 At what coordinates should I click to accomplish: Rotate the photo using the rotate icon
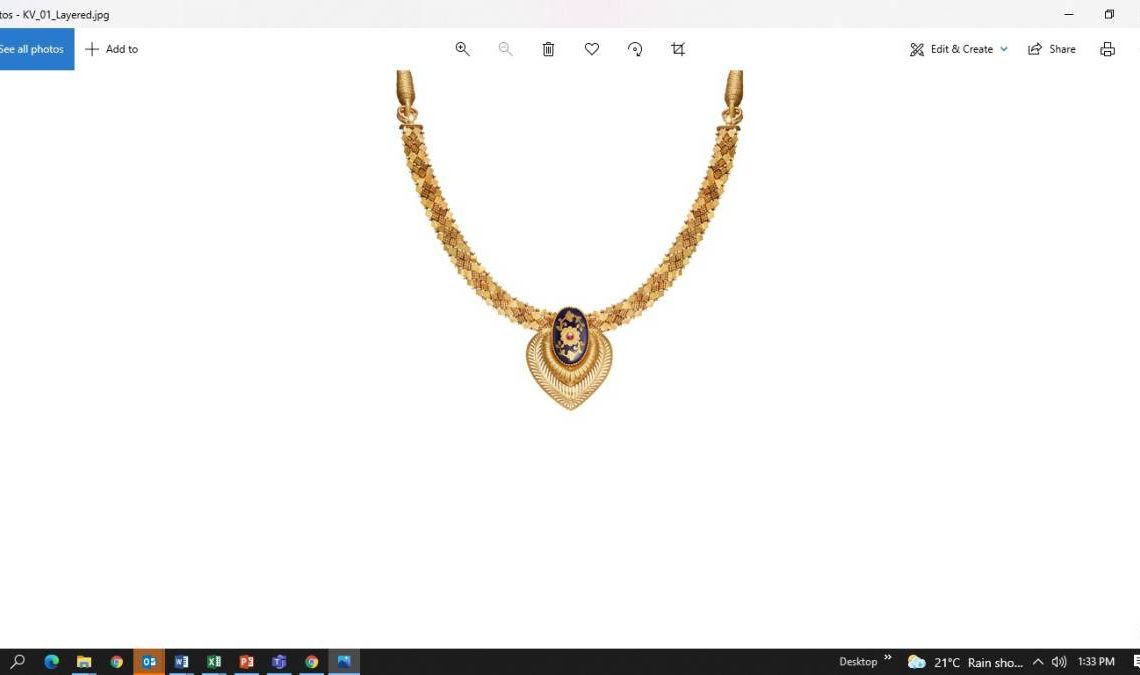point(635,49)
